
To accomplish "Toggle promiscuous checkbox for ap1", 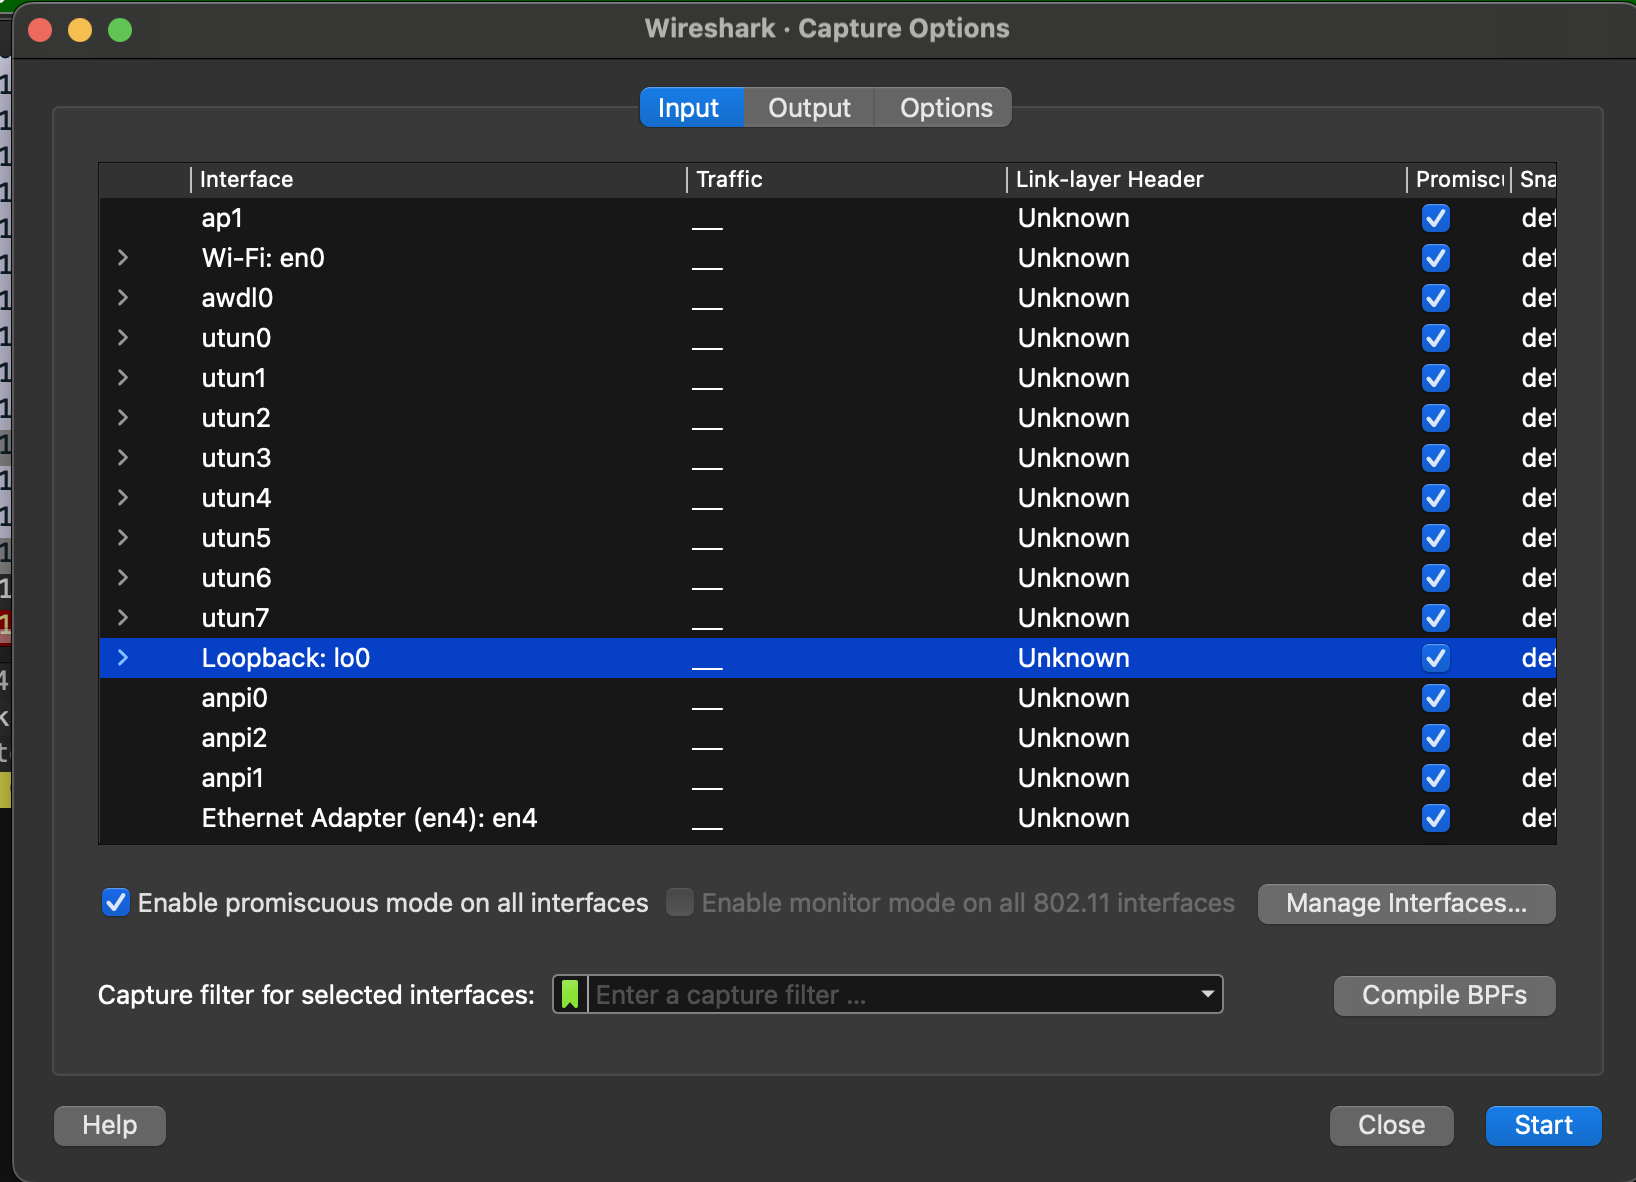I will (x=1436, y=218).
